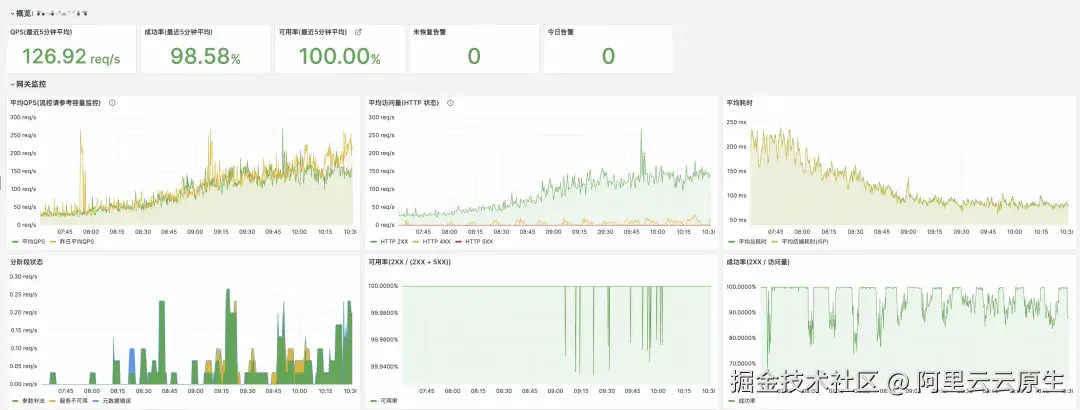The width and height of the screenshot is (1080, 410).
Task: Toggle 参数非法 legend in 分阶段状态 panel
Action: point(28,400)
